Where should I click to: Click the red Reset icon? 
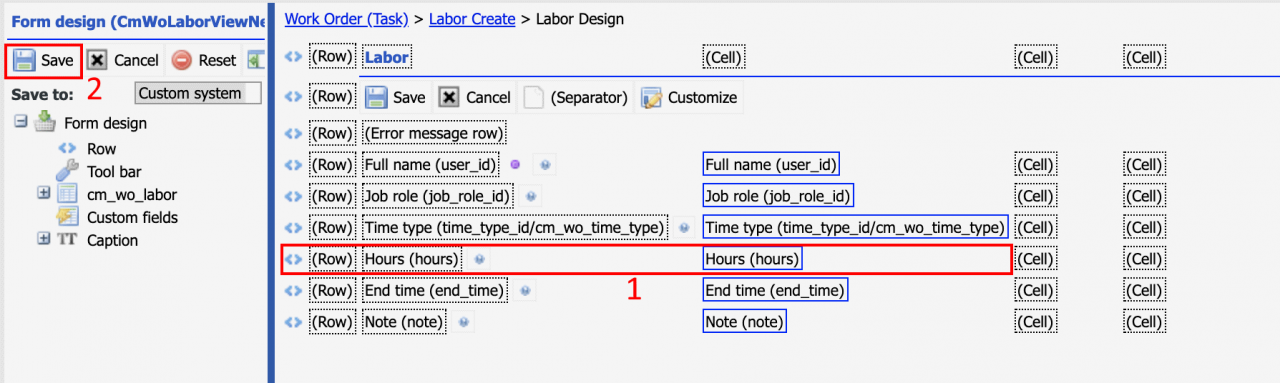tap(181, 60)
